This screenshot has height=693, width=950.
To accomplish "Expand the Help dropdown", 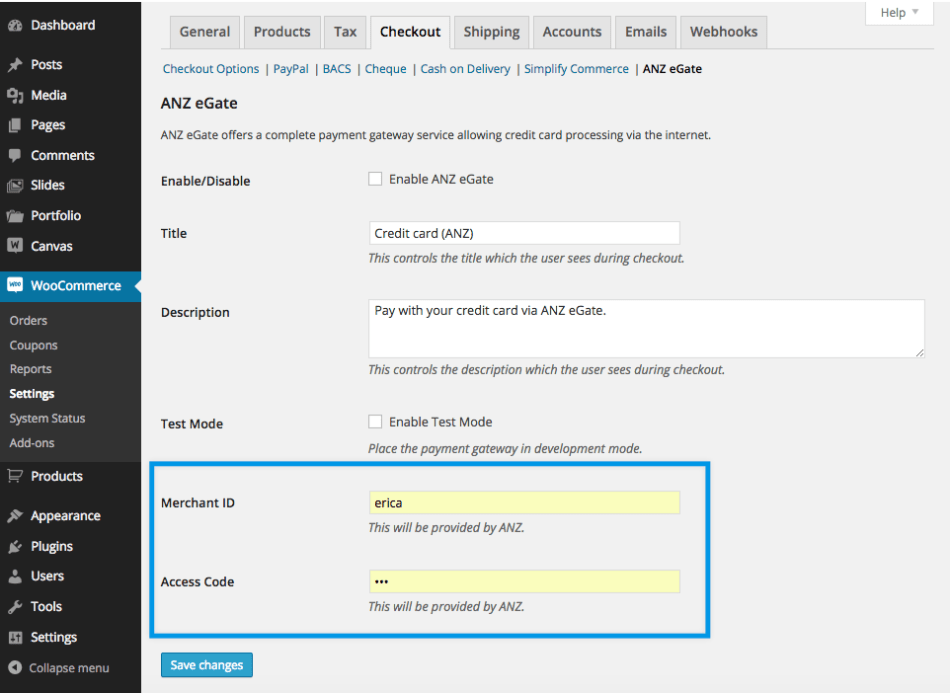I will [x=900, y=13].
